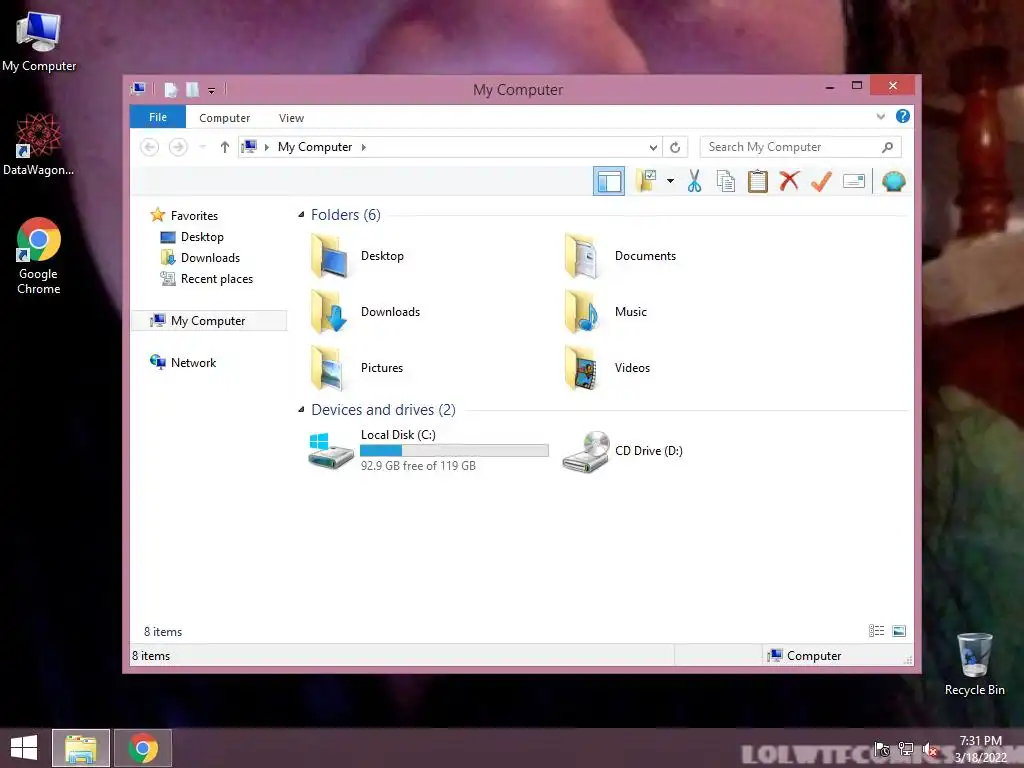
Task: Click the orange checkmark Properties icon
Action: pyautogui.click(x=821, y=181)
